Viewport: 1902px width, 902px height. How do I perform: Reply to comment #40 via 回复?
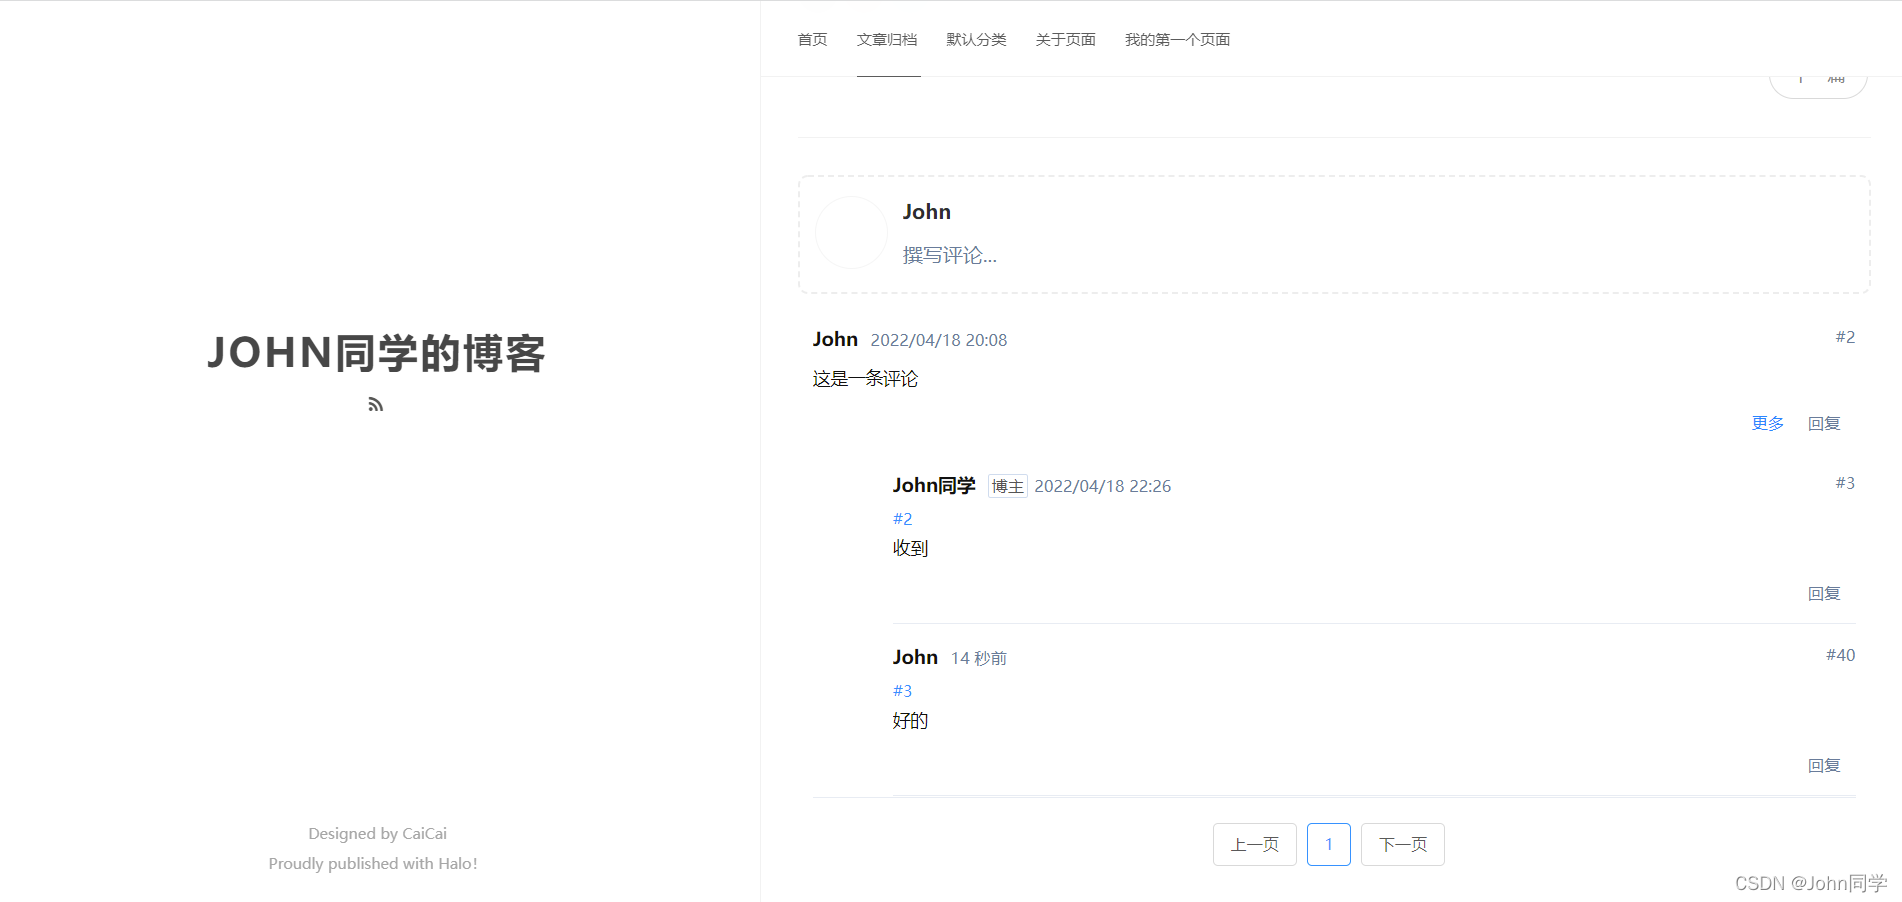pyautogui.click(x=1824, y=765)
